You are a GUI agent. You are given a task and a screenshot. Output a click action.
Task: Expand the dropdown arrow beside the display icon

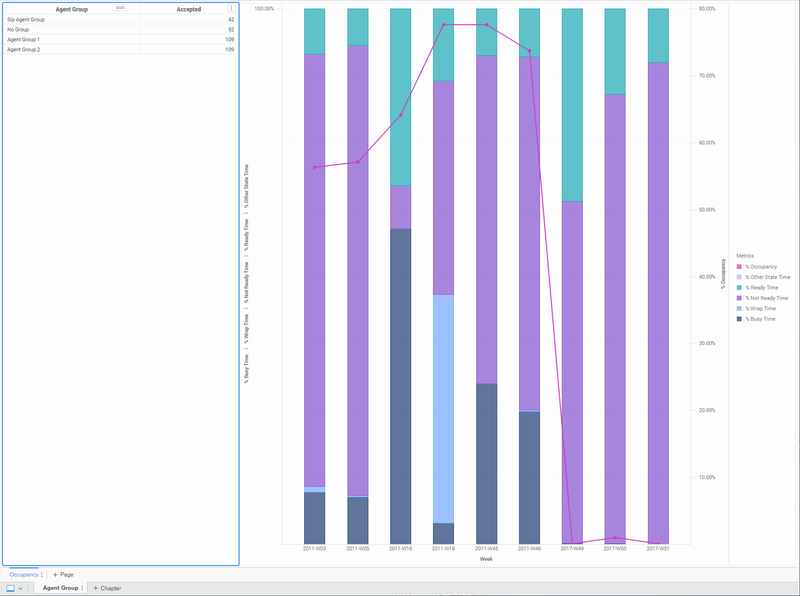click(21, 588)
